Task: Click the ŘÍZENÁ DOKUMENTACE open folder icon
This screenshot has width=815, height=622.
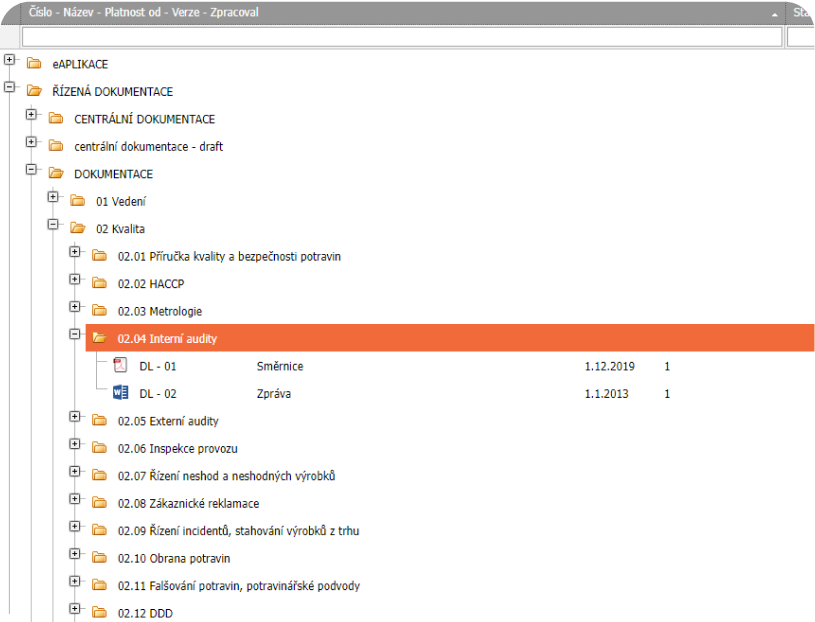Action: pyautogui.click(x=34, y=91)
